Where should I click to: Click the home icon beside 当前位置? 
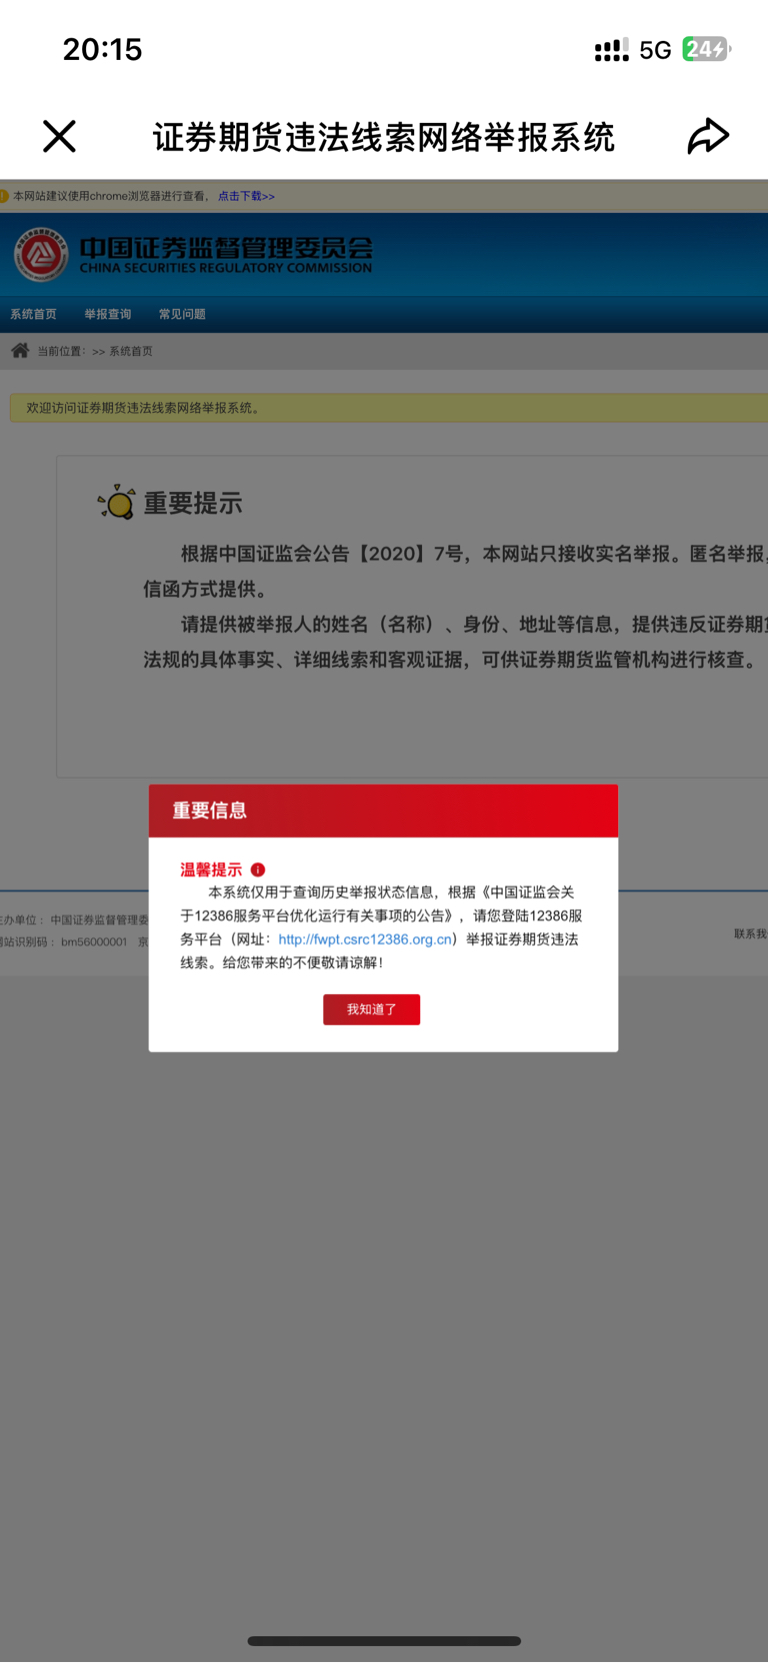[x=20, y=350]
